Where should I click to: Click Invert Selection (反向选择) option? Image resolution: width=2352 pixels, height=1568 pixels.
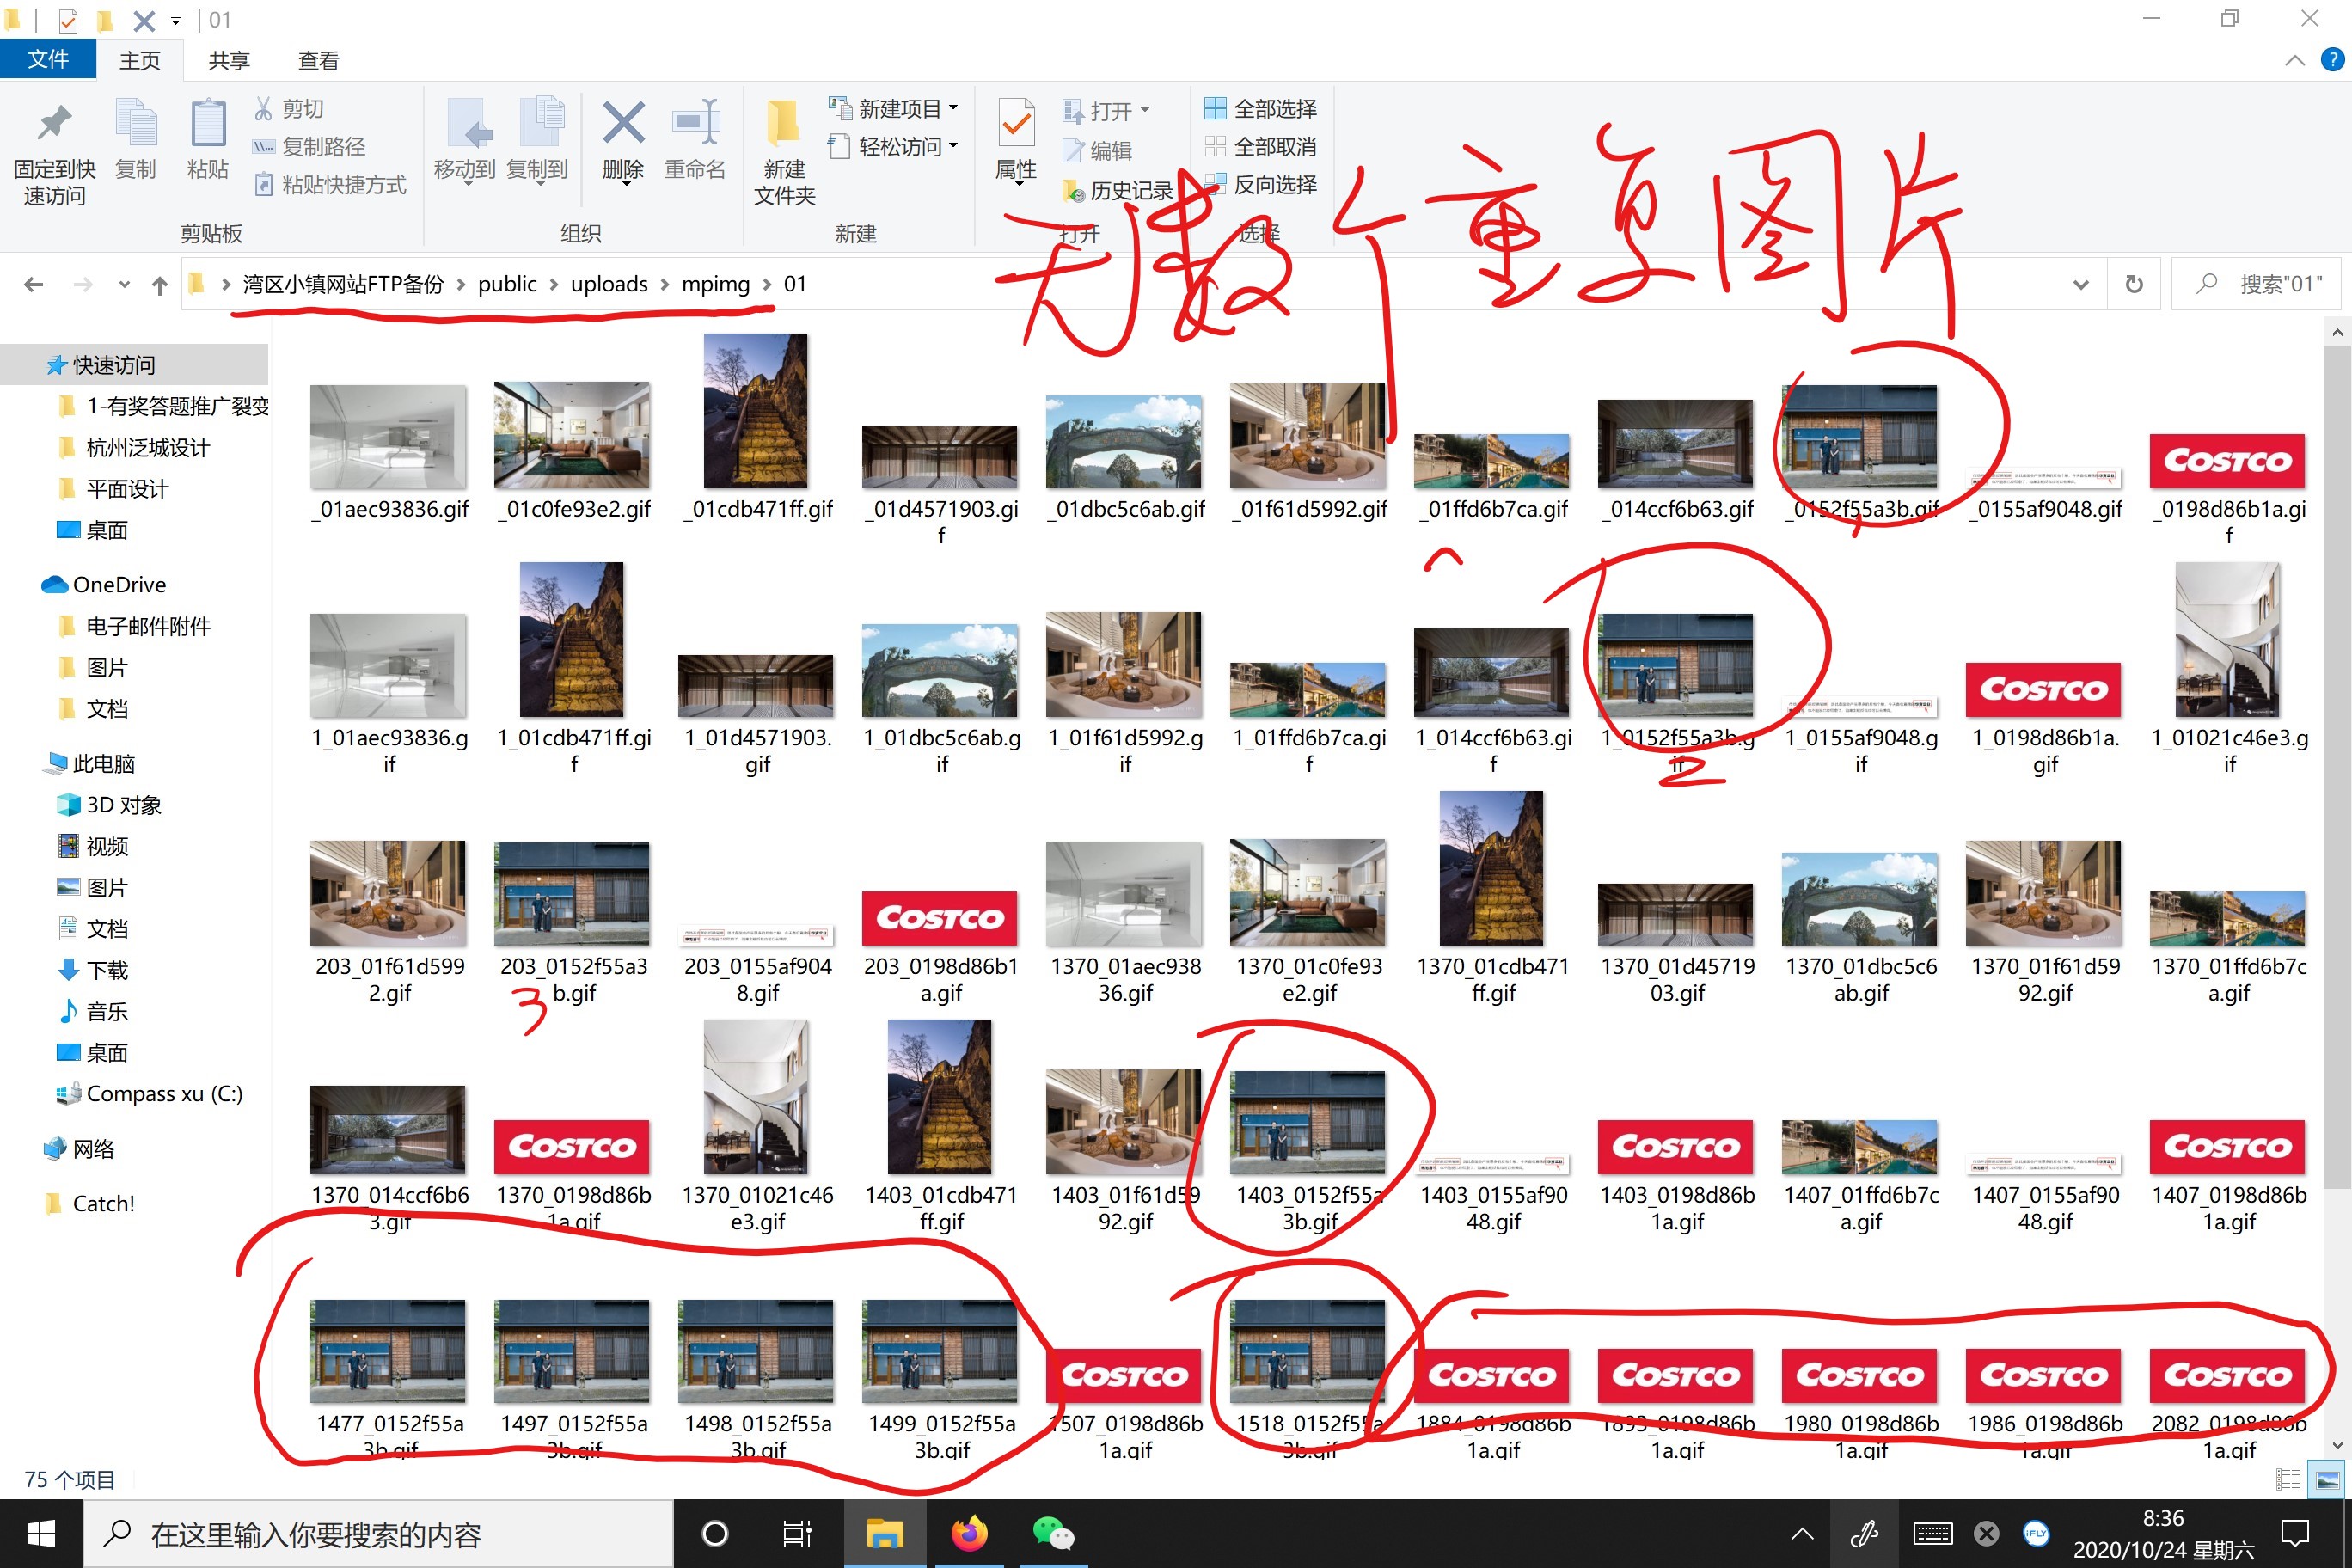(1260, 185)
